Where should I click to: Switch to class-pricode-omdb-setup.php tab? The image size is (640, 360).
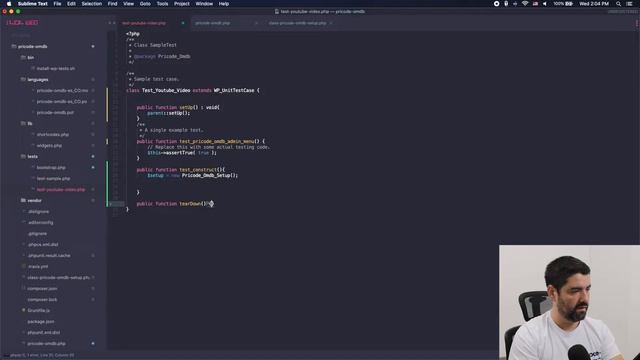pos(297,23)
